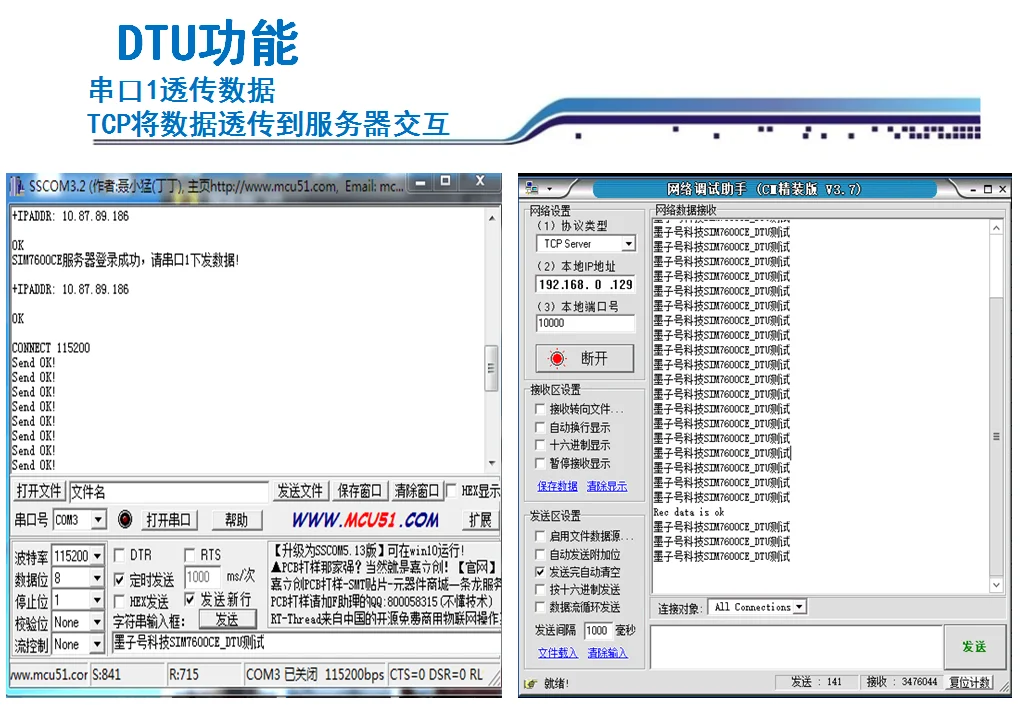The width and height of the screenshot is (1020, 718).
Task: Enable the RTS checkbox
Action: [x=189, y=555]
